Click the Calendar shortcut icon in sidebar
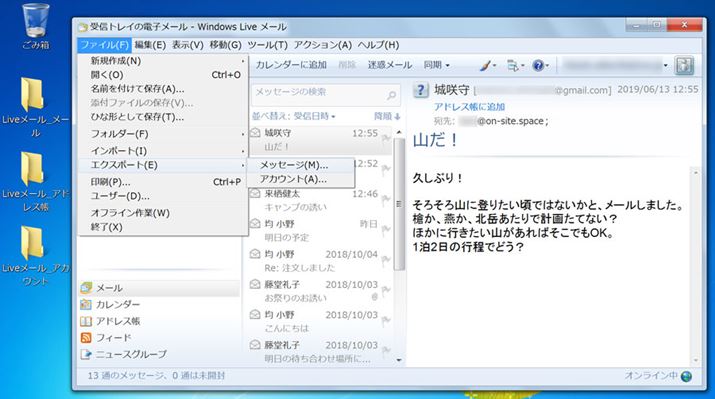 (x=86, y=305)
